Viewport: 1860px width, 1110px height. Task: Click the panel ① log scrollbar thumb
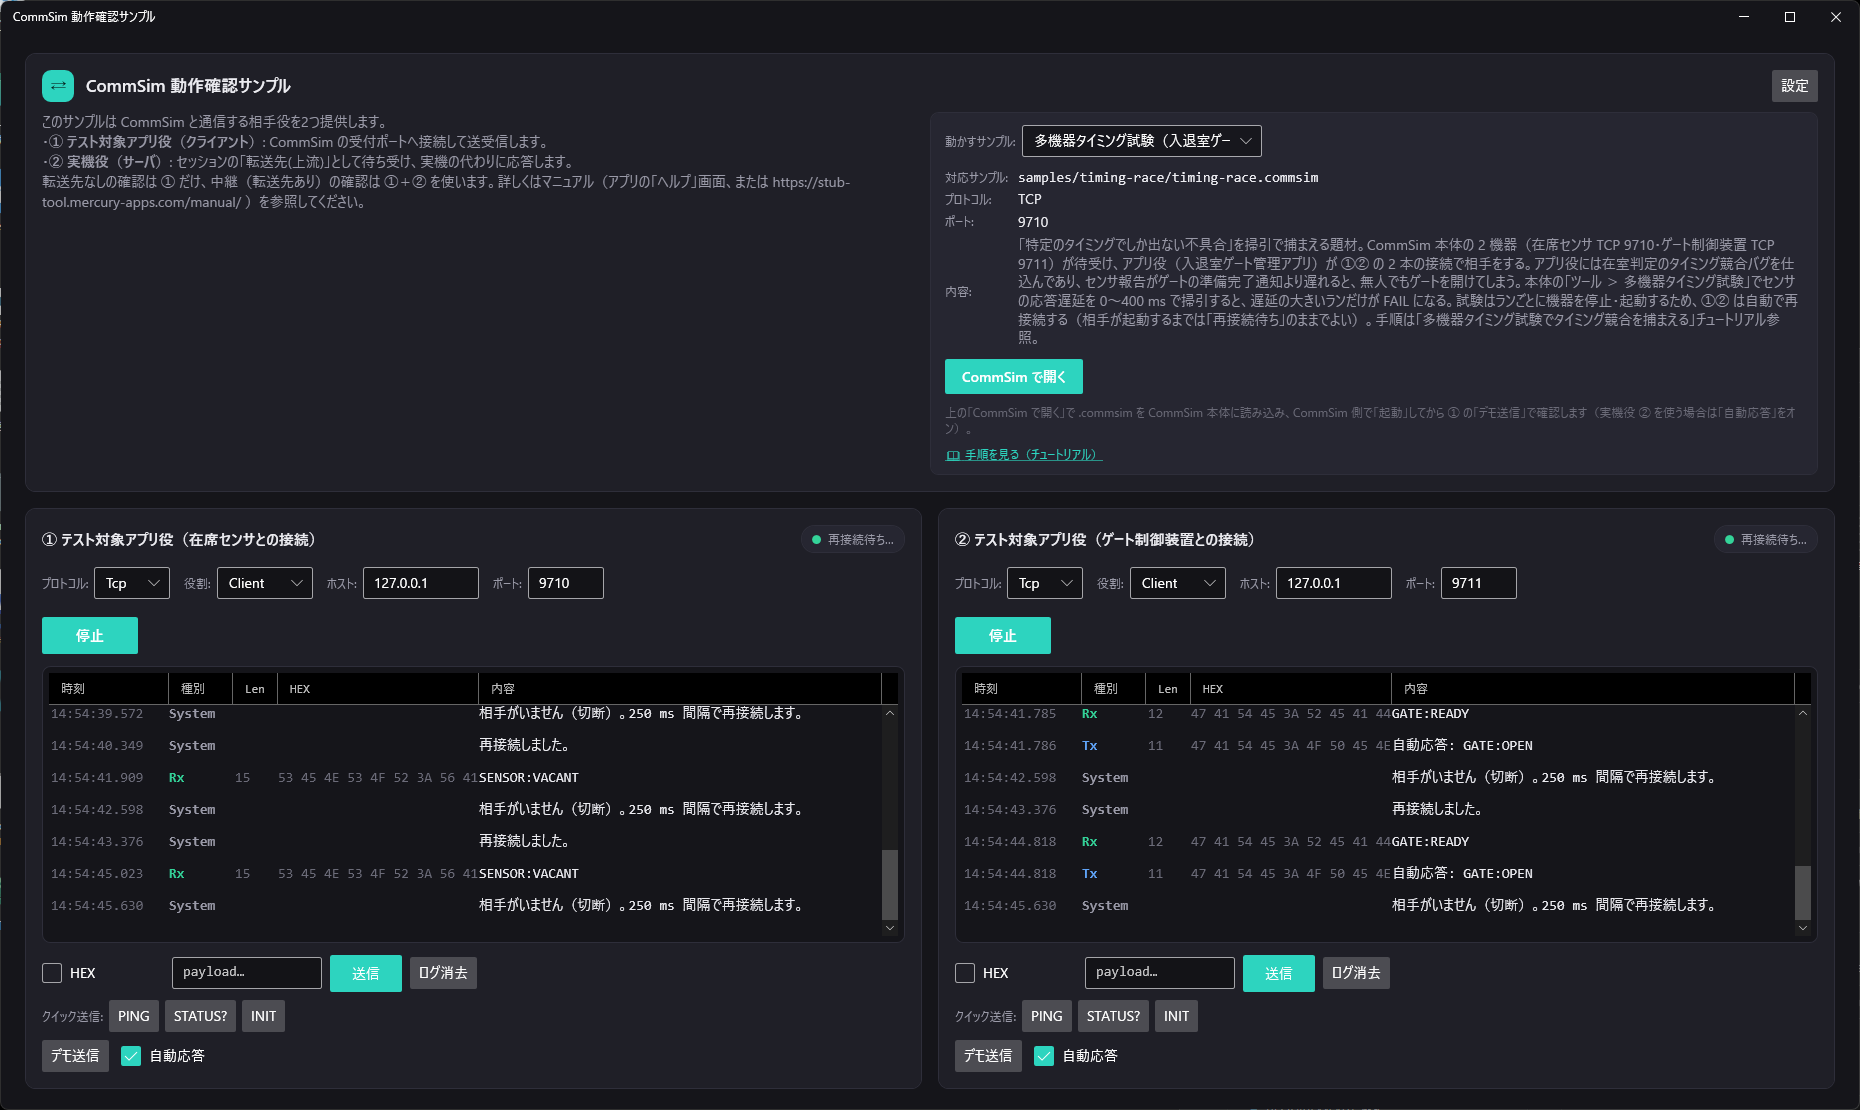[890, 884]
